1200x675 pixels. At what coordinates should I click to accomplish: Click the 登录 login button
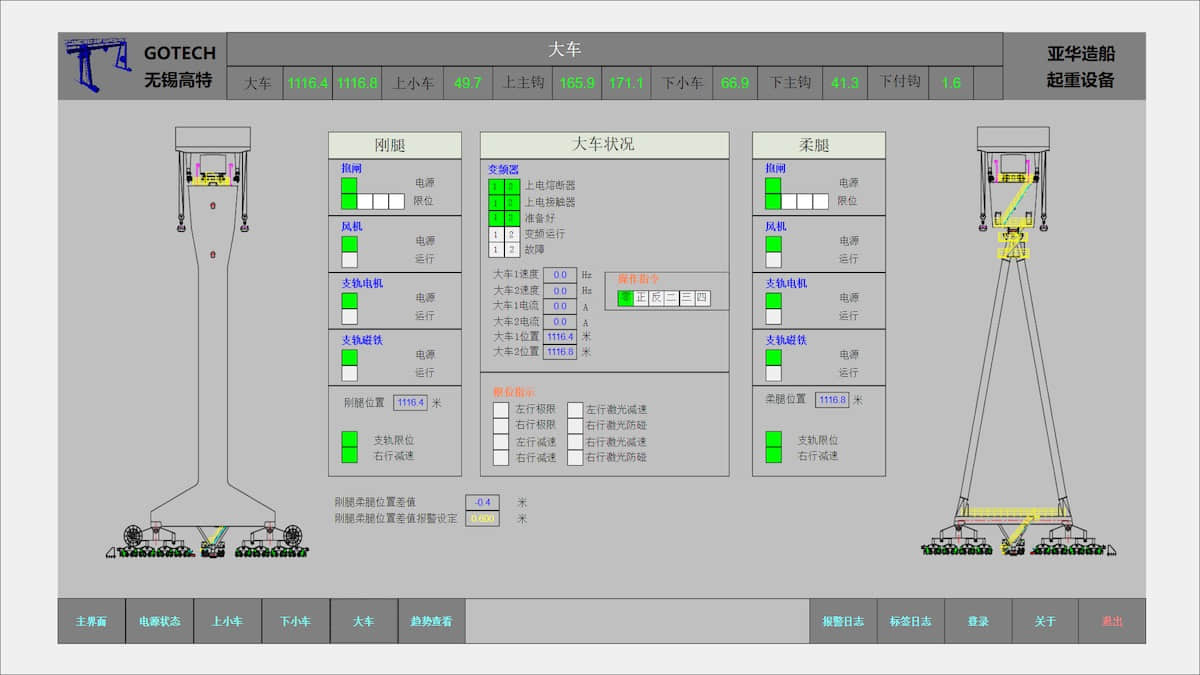pos(977,621)
